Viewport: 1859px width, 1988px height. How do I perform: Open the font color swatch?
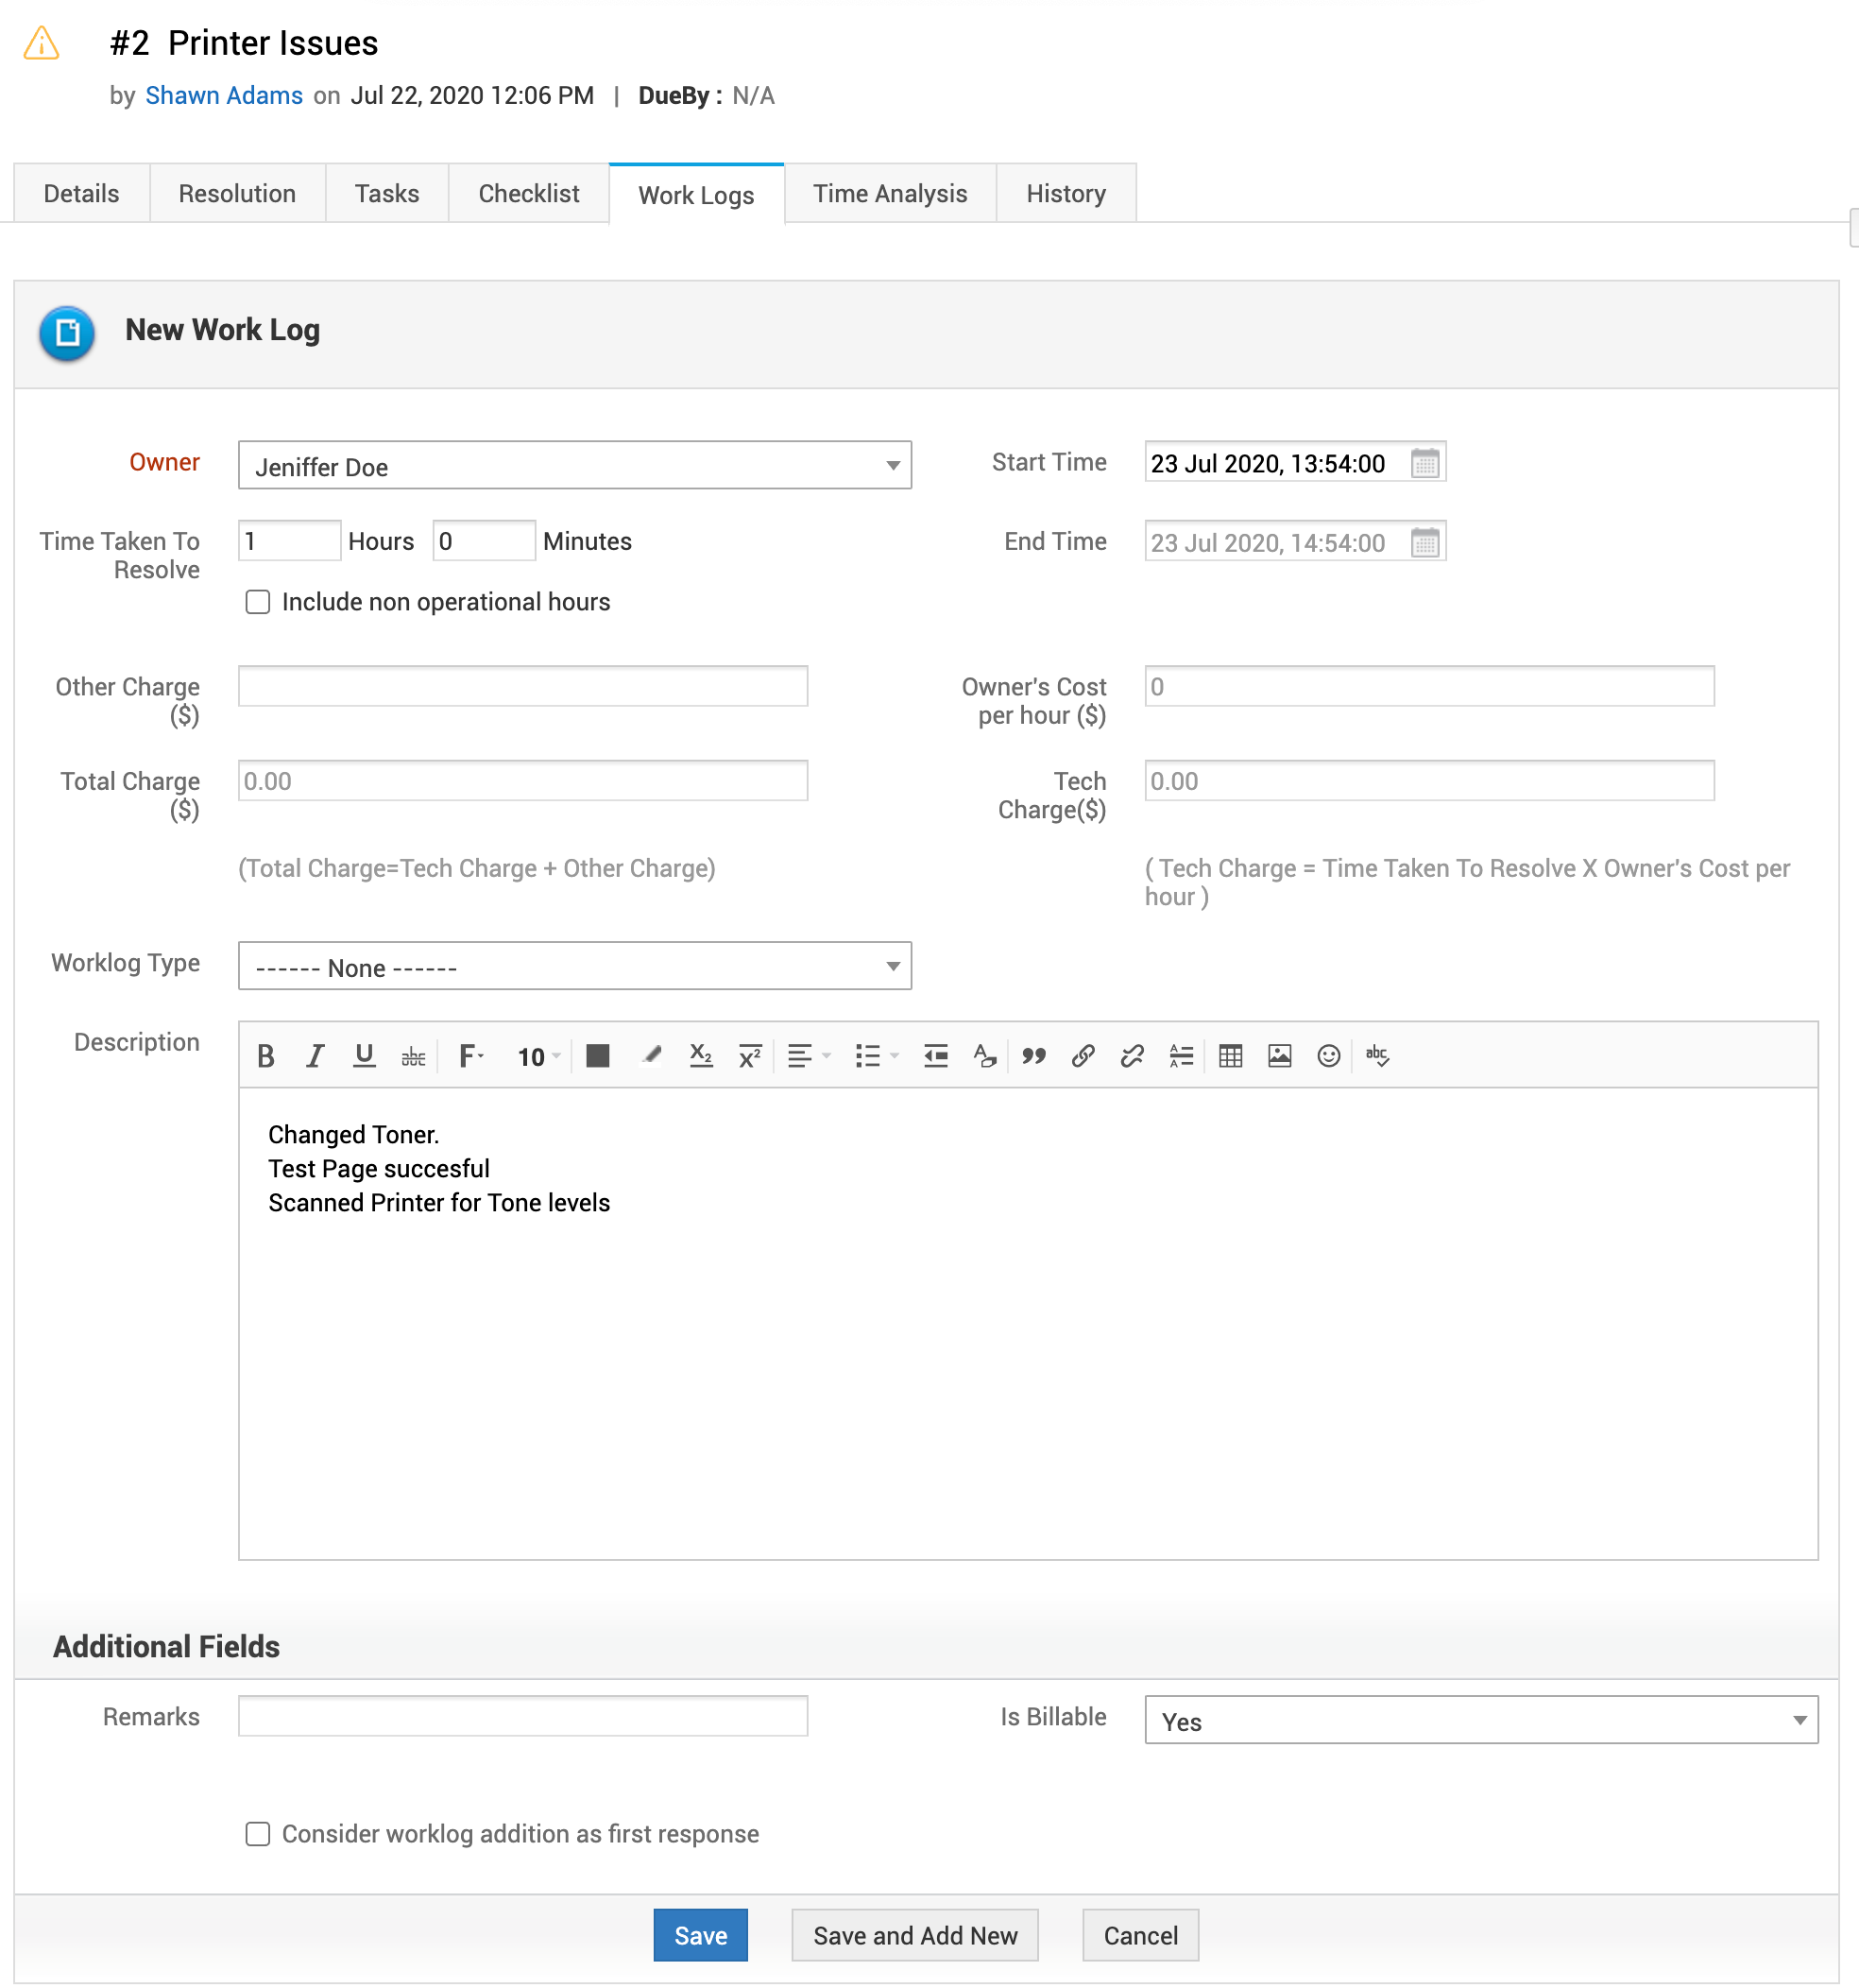(598, 1056)
